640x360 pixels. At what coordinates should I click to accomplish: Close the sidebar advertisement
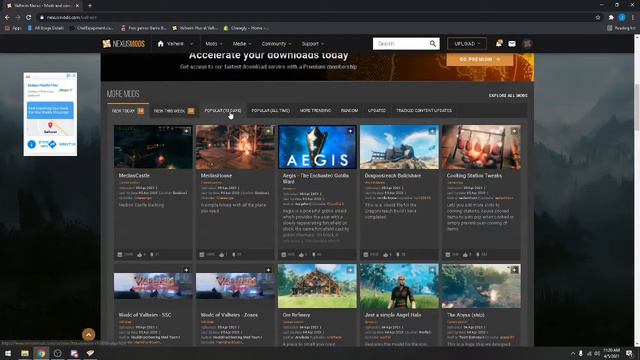click(x=74, y=76)
